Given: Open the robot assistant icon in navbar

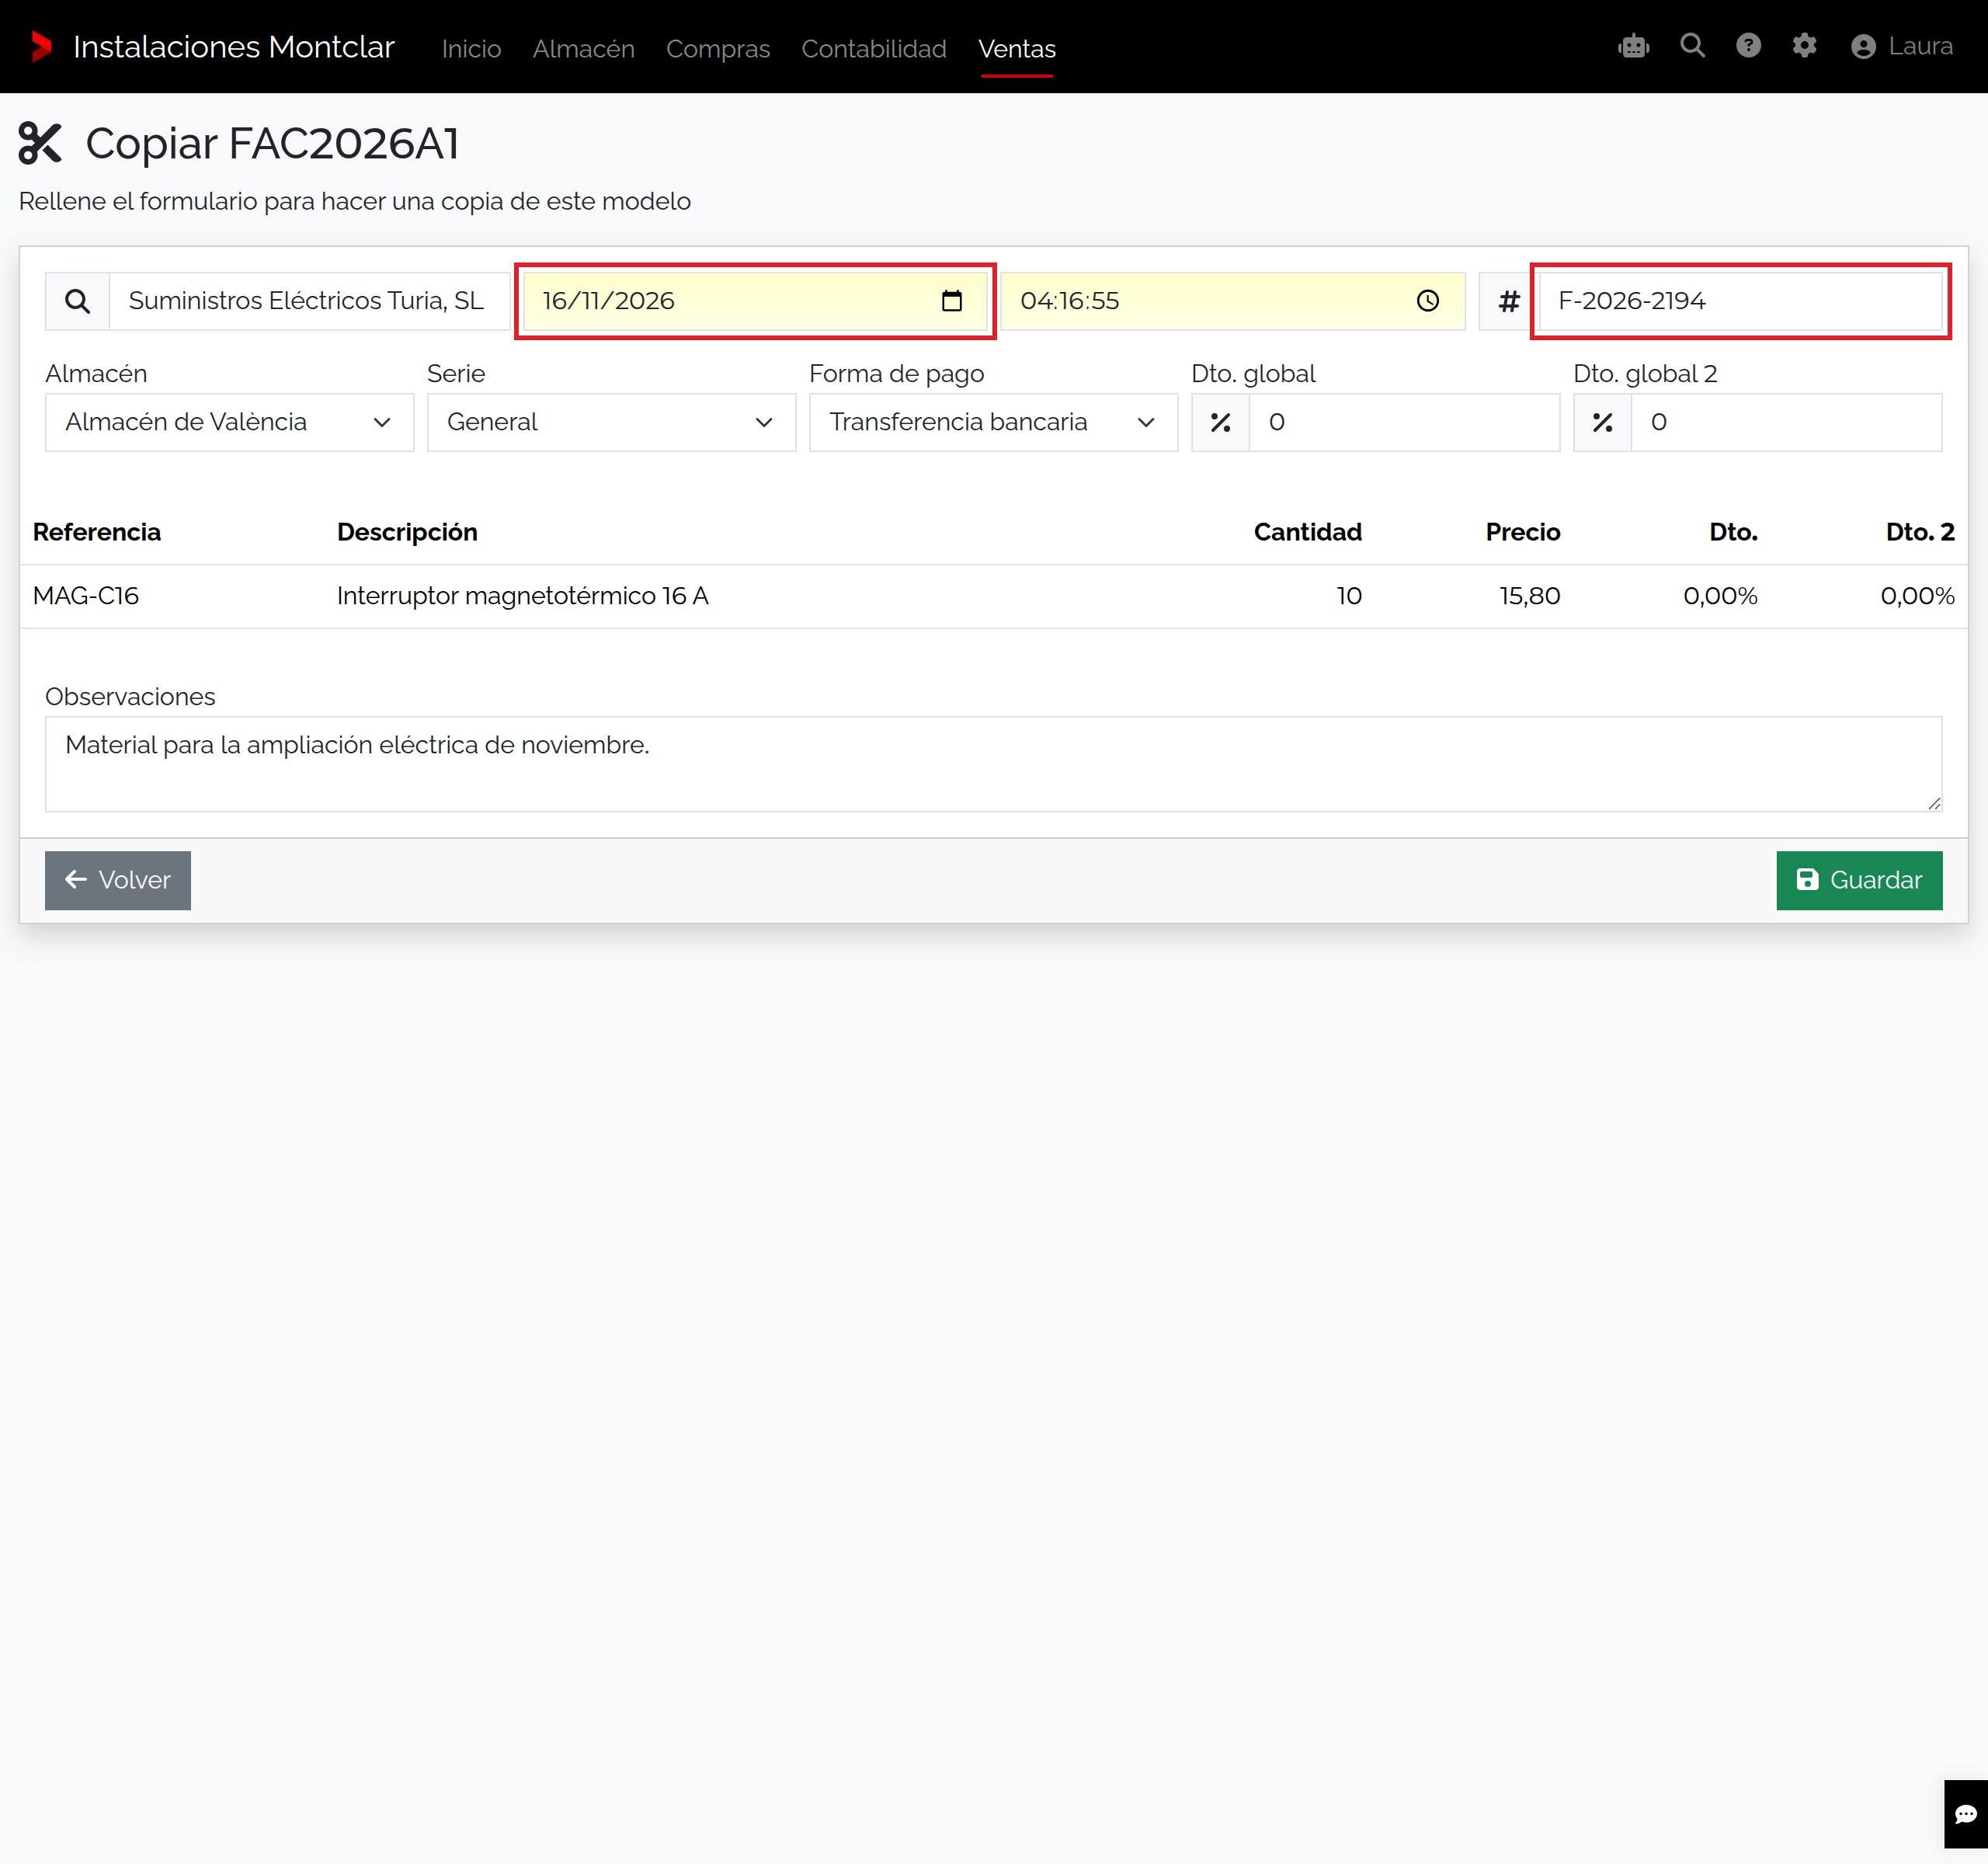Looking at the screenshot, I should point(1633,46).
